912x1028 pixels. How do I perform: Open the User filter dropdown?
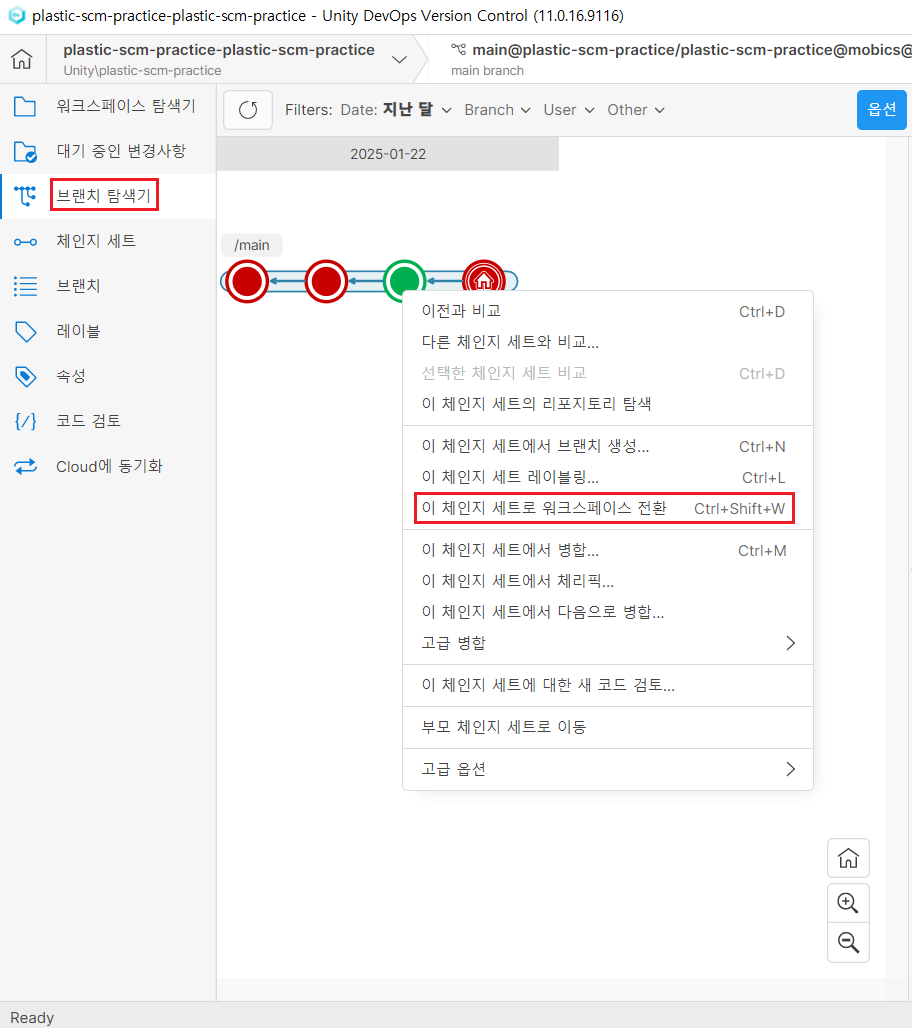tap(568, 109)
